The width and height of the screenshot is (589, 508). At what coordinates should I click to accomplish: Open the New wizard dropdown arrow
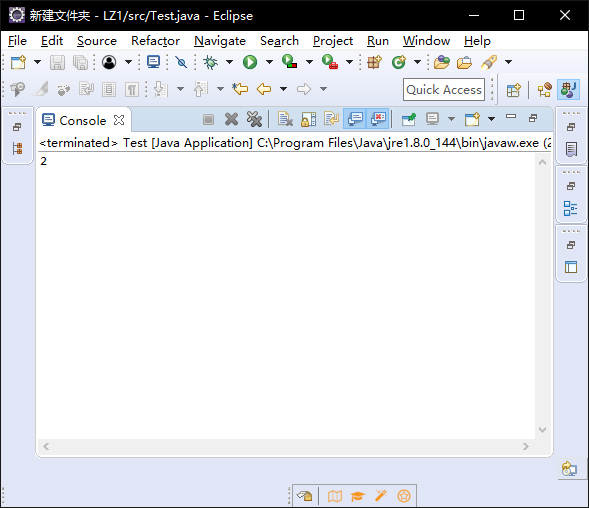[x=37, y=62]
